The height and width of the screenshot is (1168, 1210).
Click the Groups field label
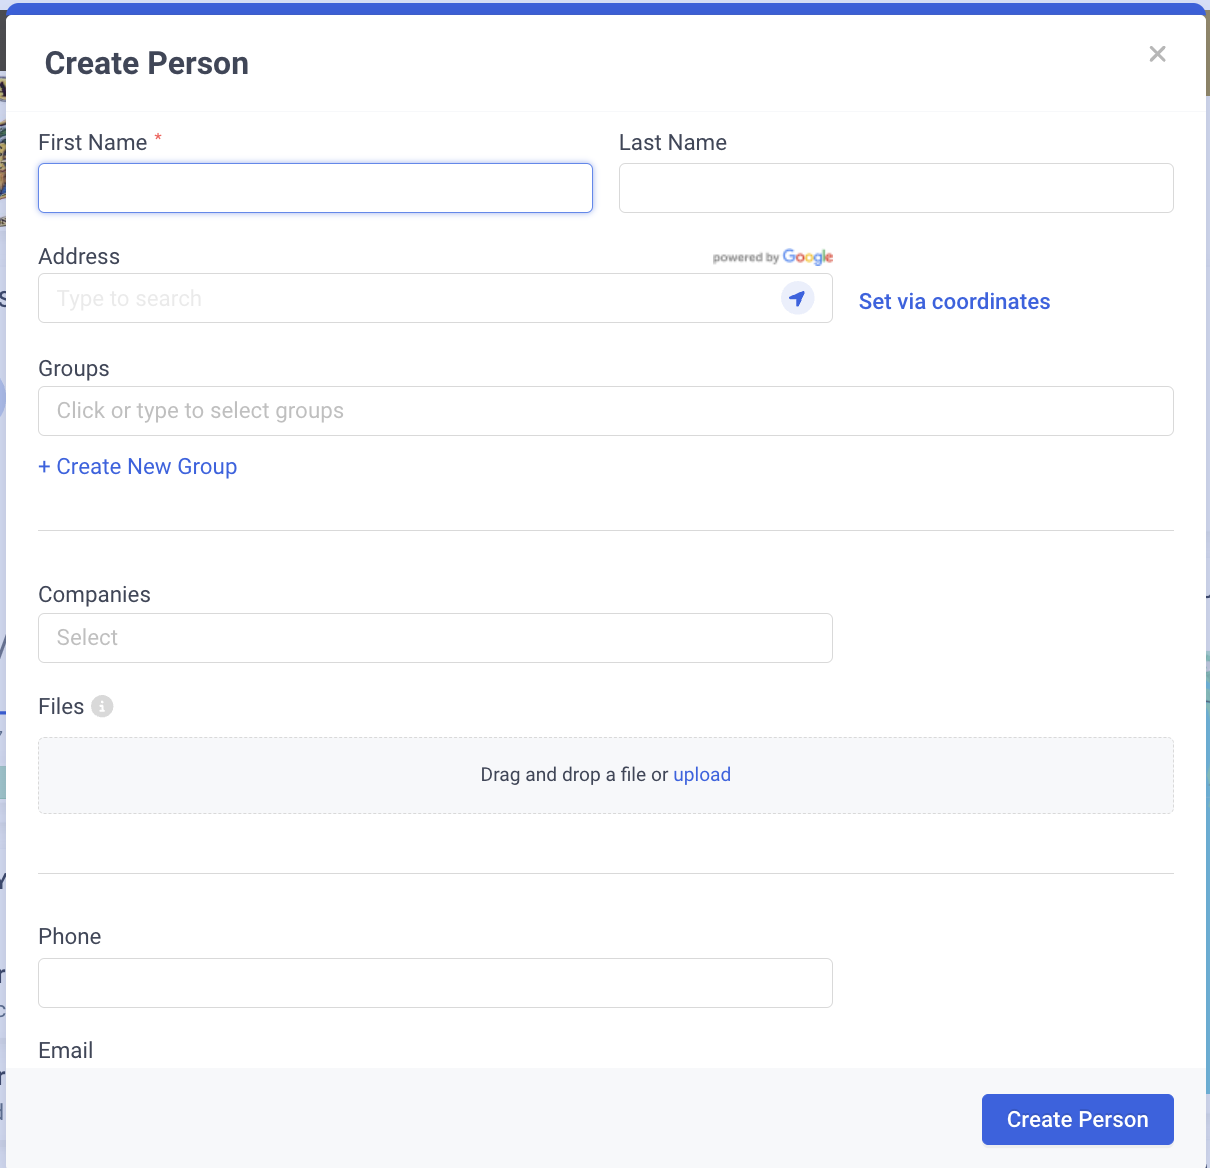coord(74,369)
